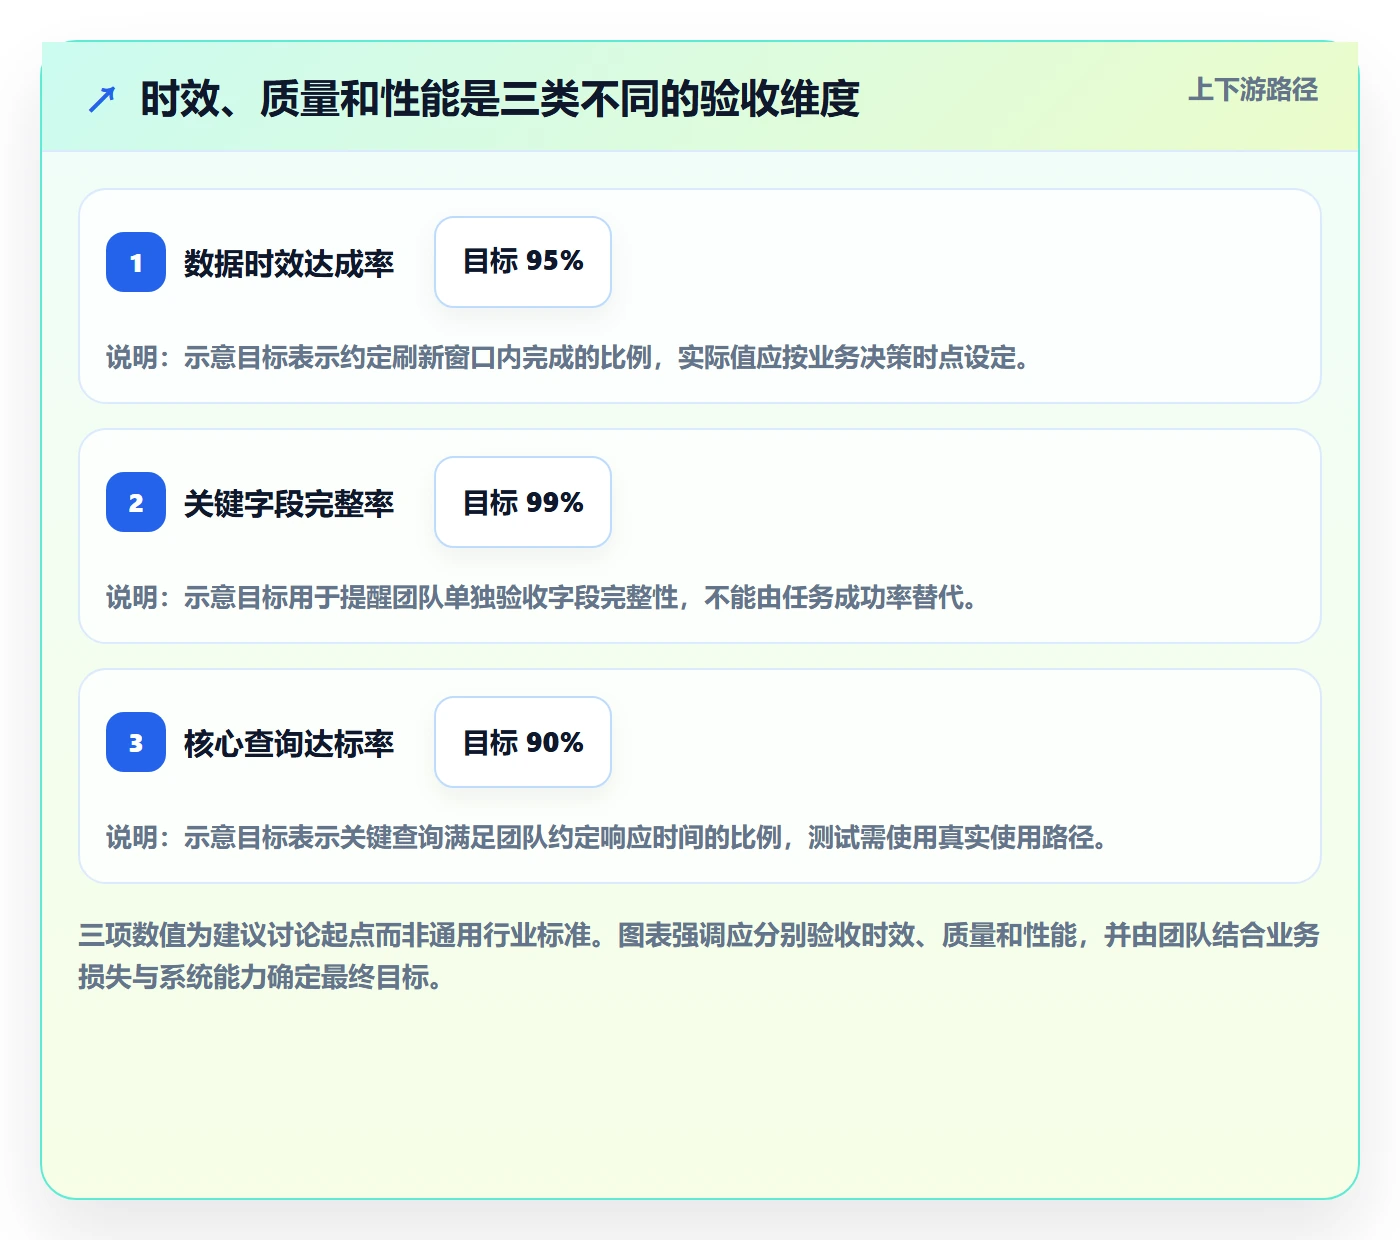The image size is (1400, 1240).
Task: Click the title 时效、质量和性能是三类不同的验收维度
Action: [x=500, y=99]
